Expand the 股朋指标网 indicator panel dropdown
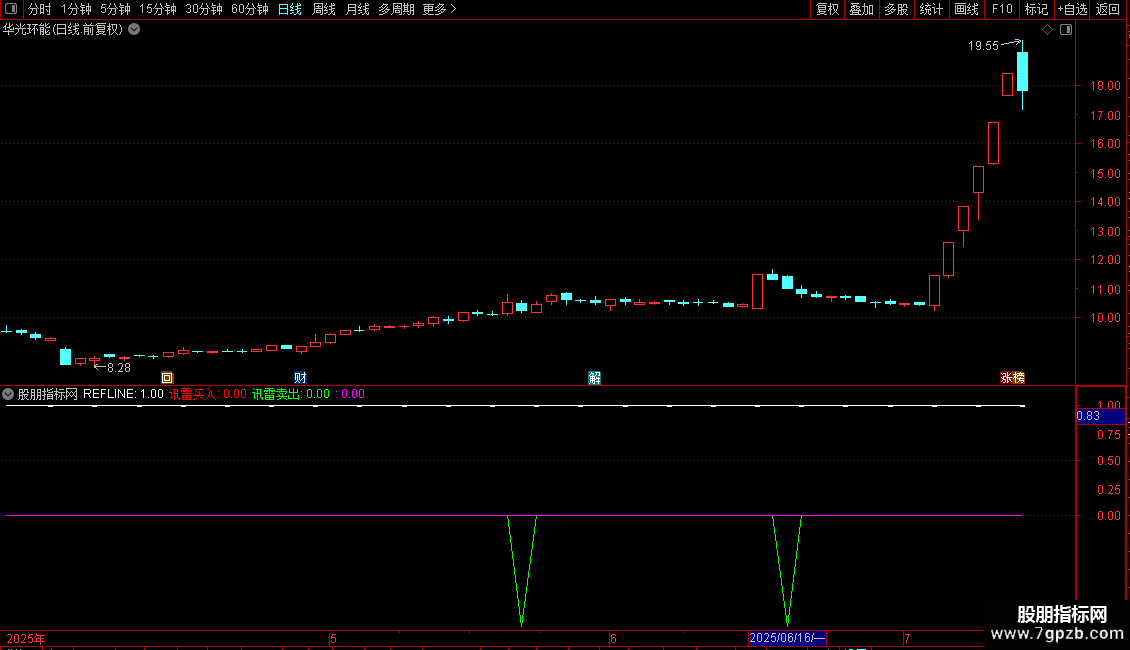Image resolution: width=1130 pixels, height=650 pixels. click(x=9, y=394)
